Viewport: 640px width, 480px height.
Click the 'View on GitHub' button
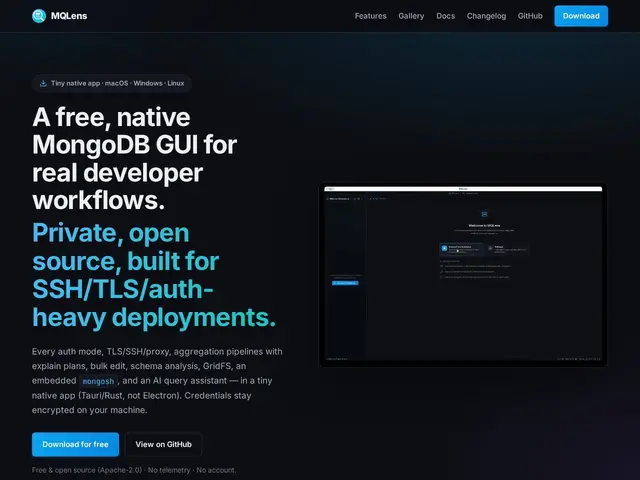[x=163, y=444]
